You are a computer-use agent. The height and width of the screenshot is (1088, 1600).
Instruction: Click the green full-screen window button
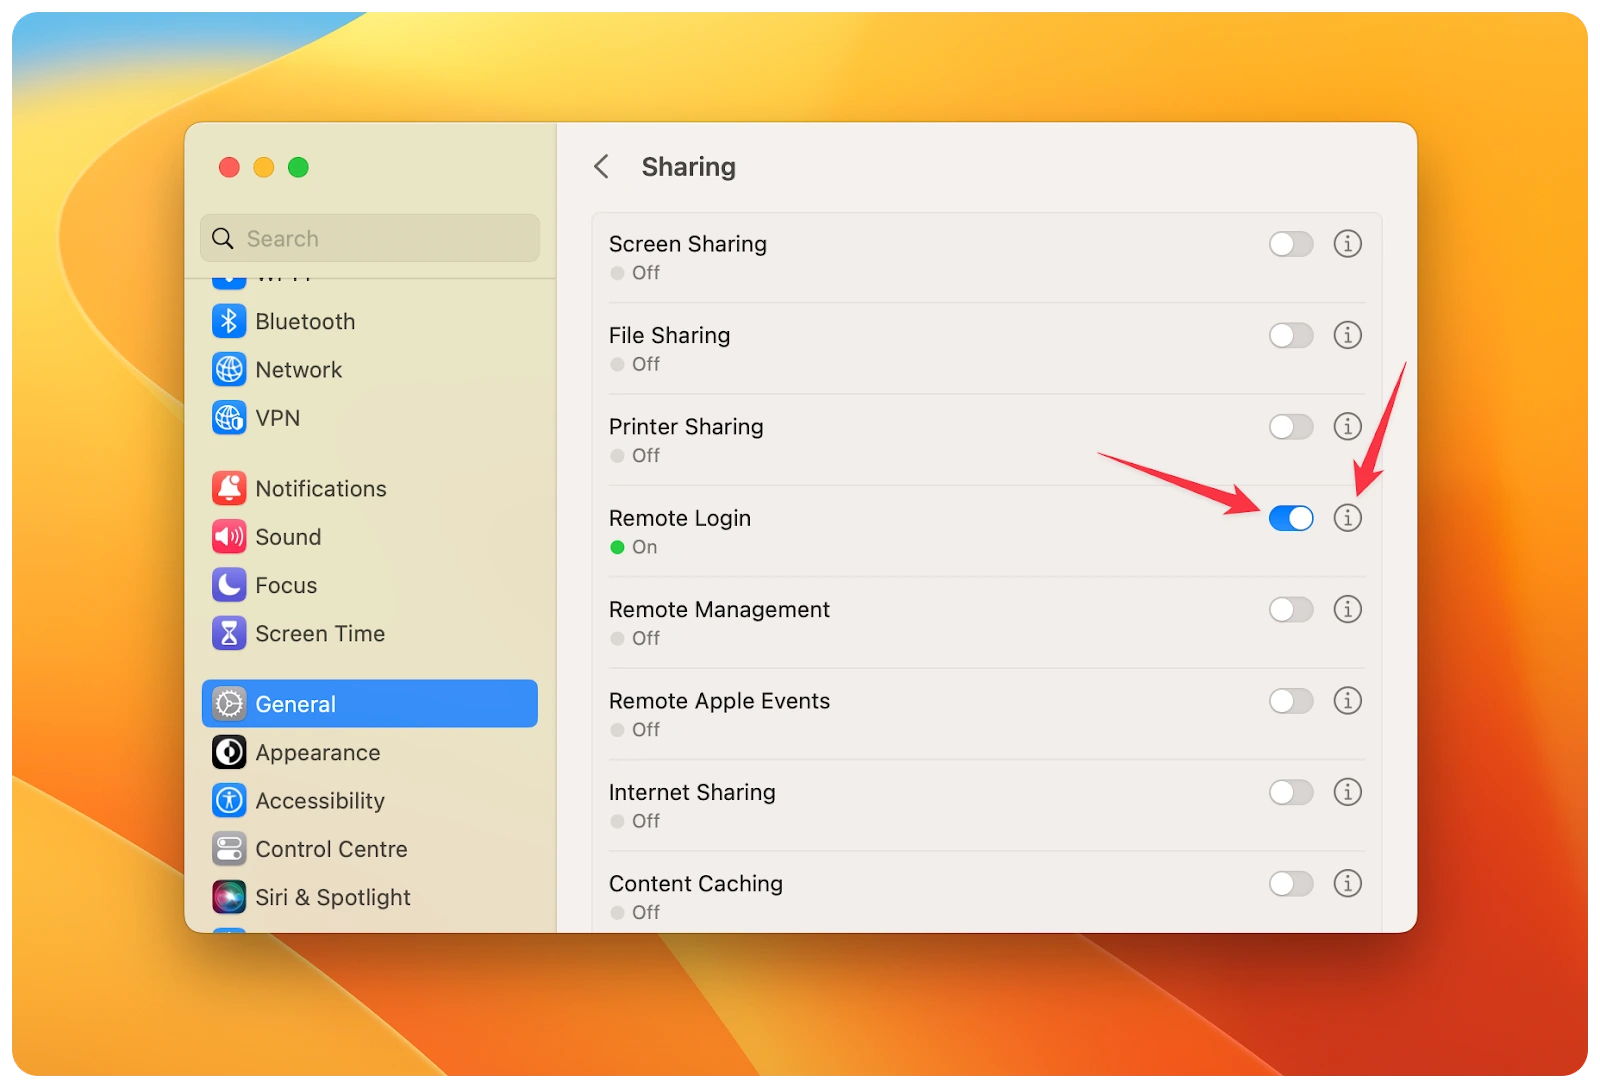(x=298, y=167)
